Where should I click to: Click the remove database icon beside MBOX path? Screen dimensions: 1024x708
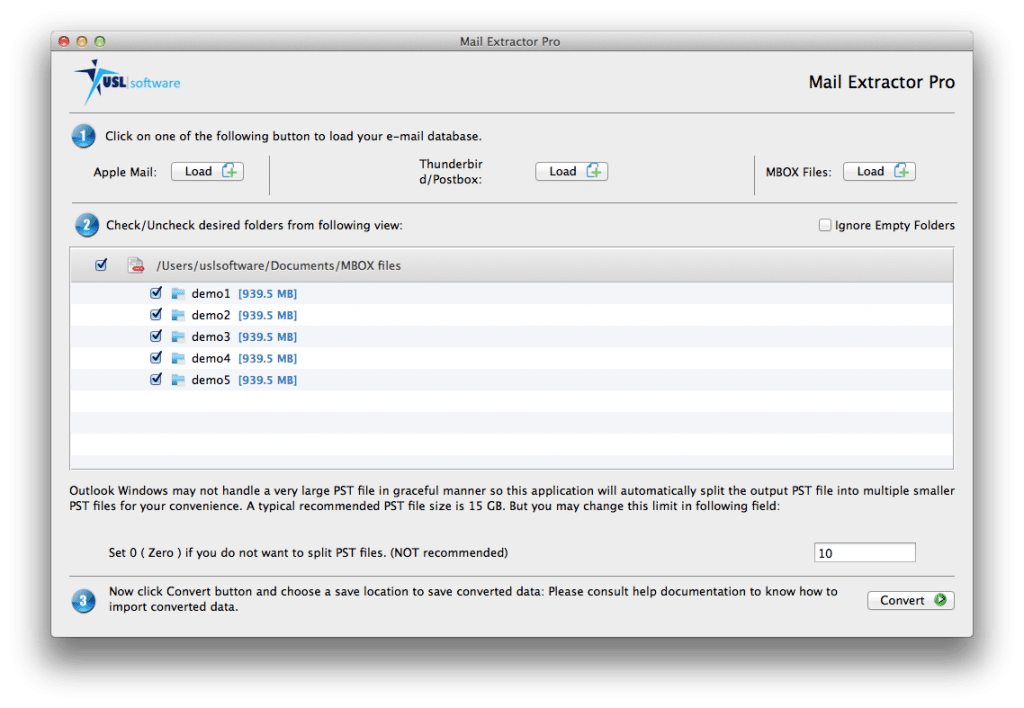click(132, 264)
